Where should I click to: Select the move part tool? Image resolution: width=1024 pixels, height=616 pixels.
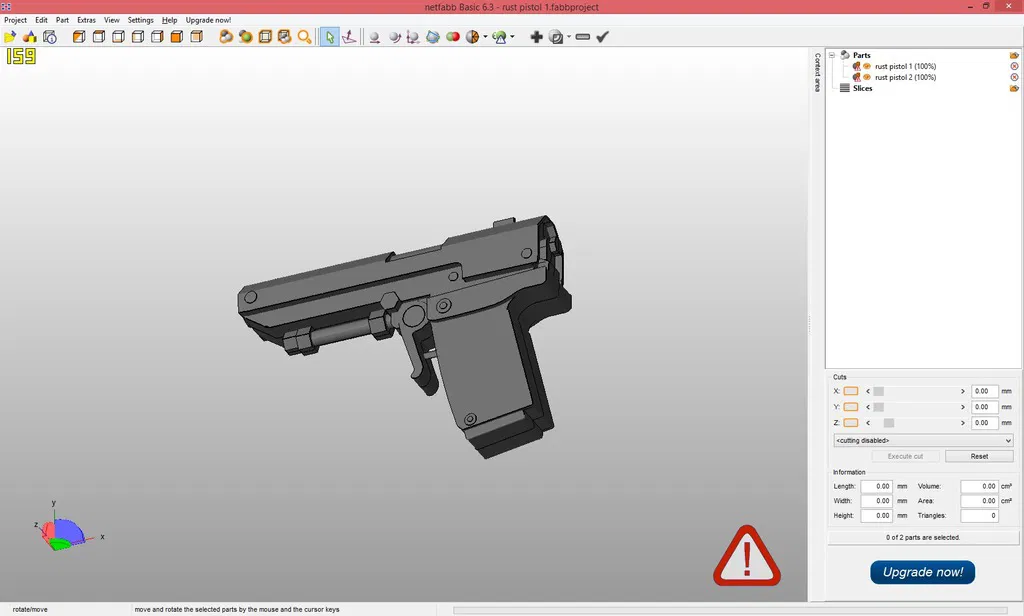374,37
